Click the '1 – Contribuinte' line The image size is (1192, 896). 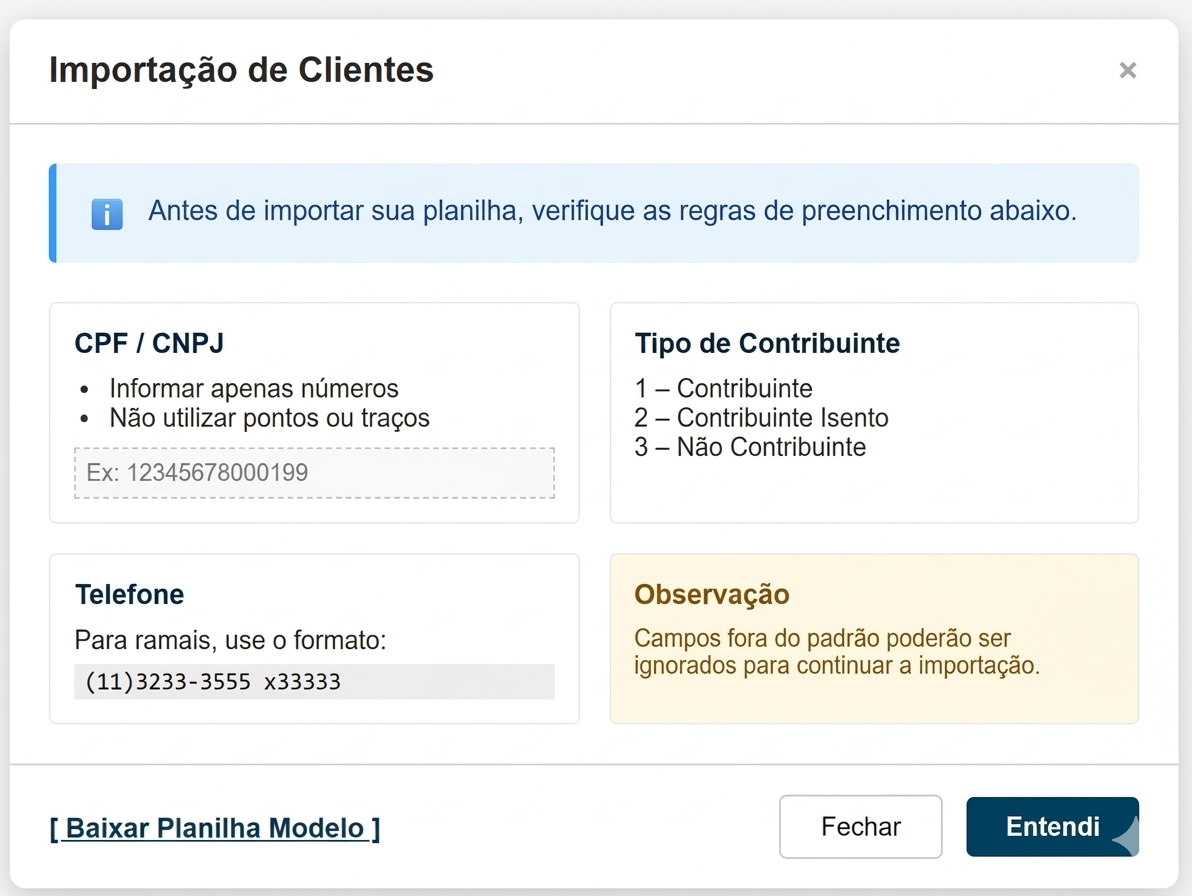pos(723,388)
